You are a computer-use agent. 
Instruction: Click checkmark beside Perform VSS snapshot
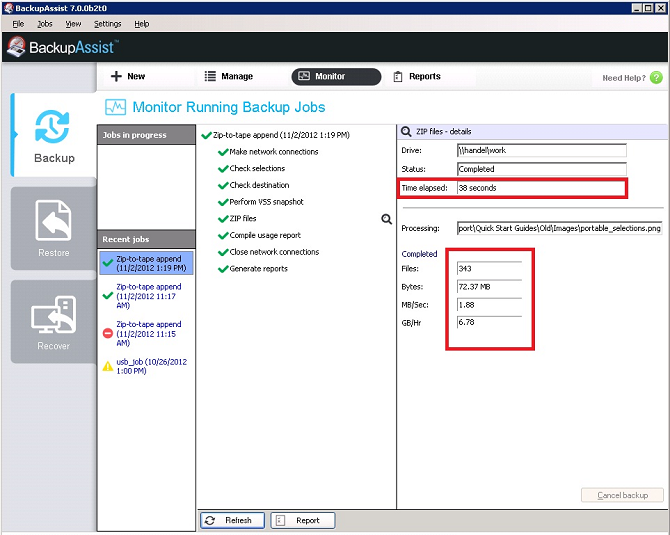tap(223, 202)
